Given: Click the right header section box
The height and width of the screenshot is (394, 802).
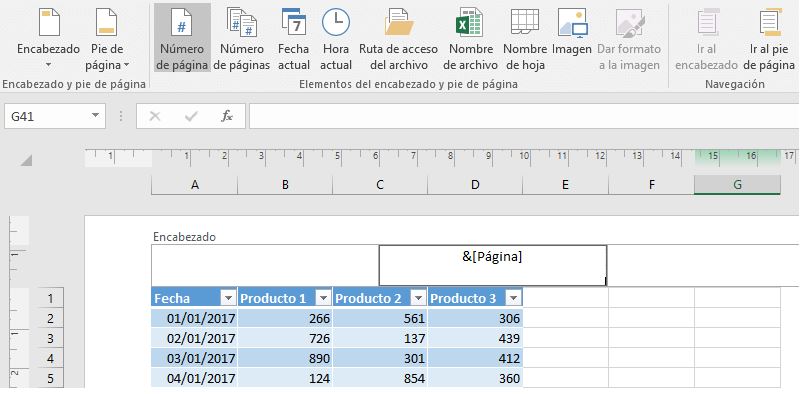Looking at the screenshot, I should [703, 265].
